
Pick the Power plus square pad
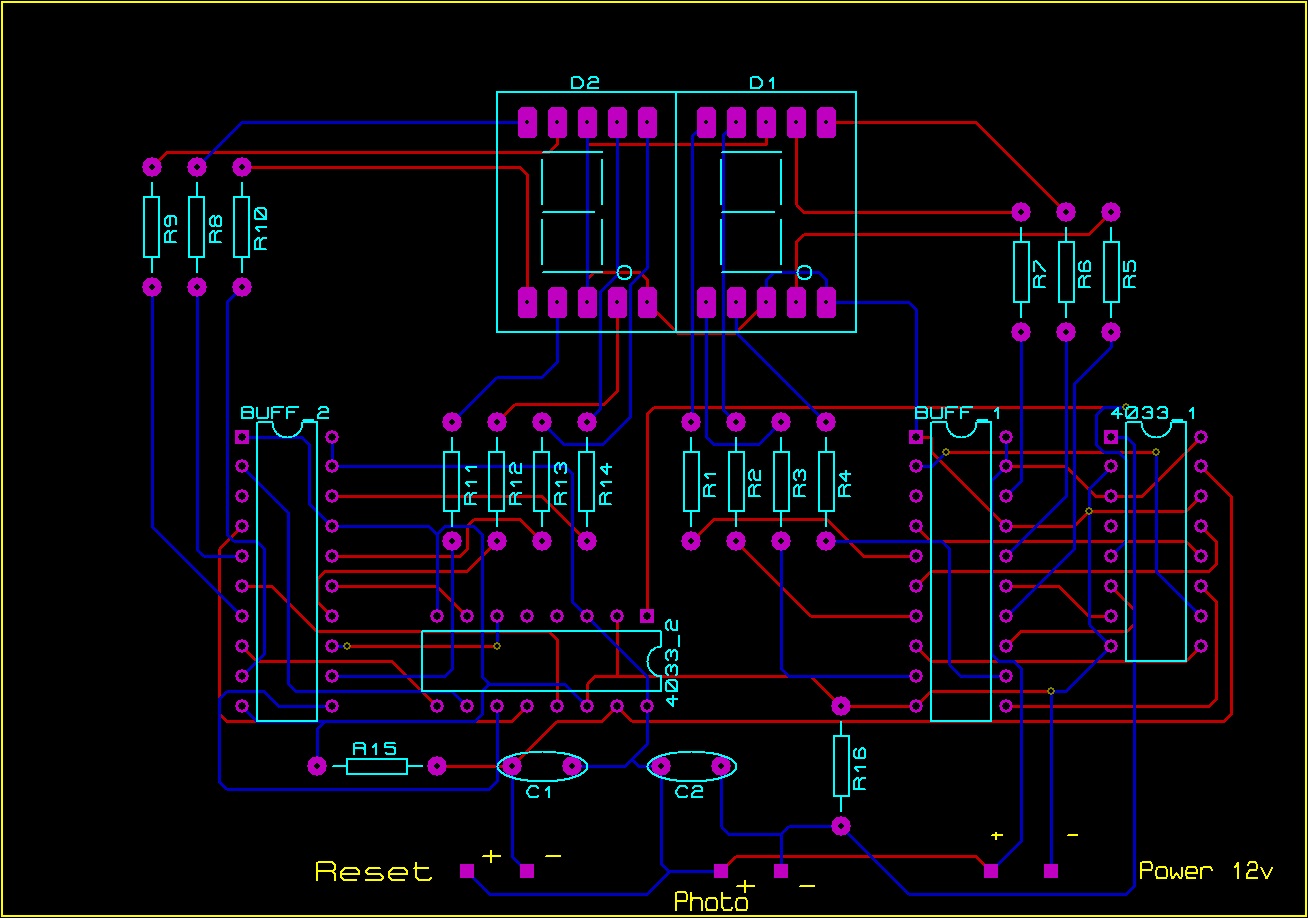coord(990,871)
